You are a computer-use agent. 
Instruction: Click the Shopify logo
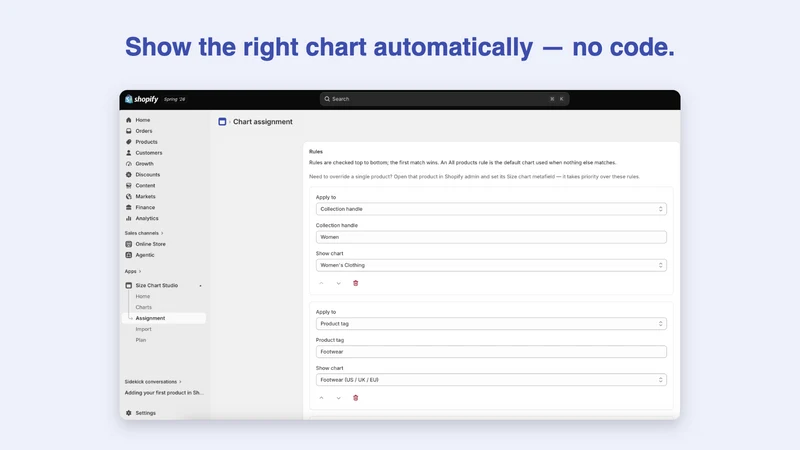141,99
